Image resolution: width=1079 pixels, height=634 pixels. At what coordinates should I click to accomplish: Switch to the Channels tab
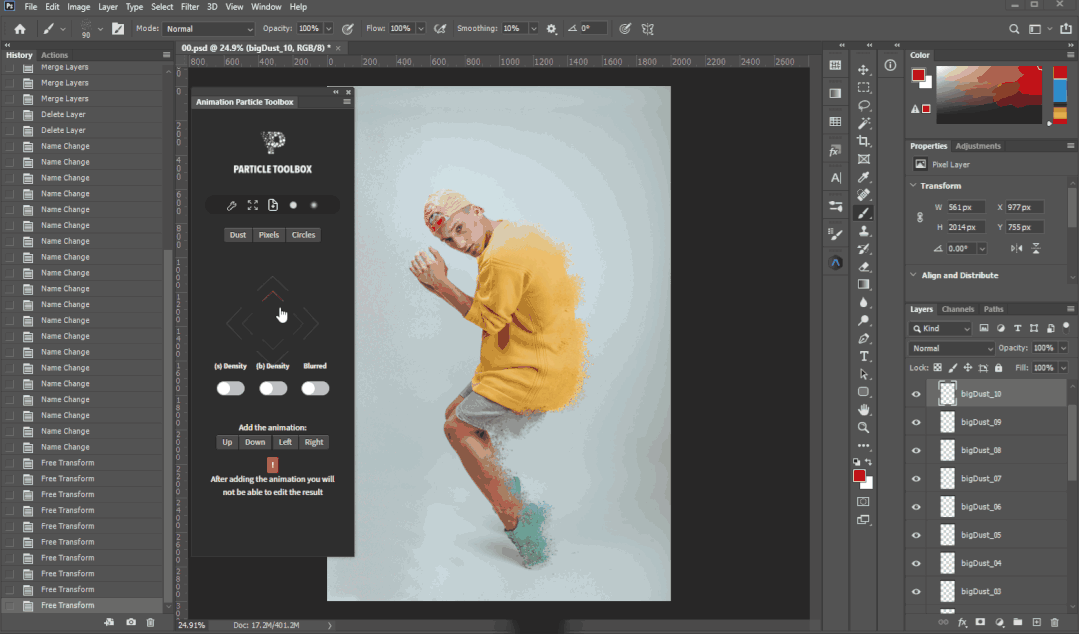(957, 309)
